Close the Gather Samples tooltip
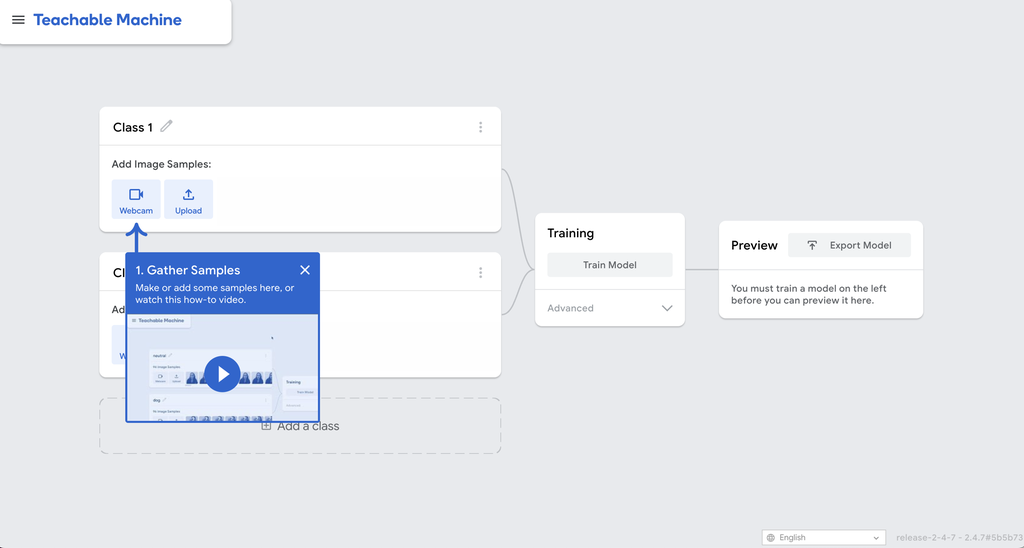 [305, 270]
